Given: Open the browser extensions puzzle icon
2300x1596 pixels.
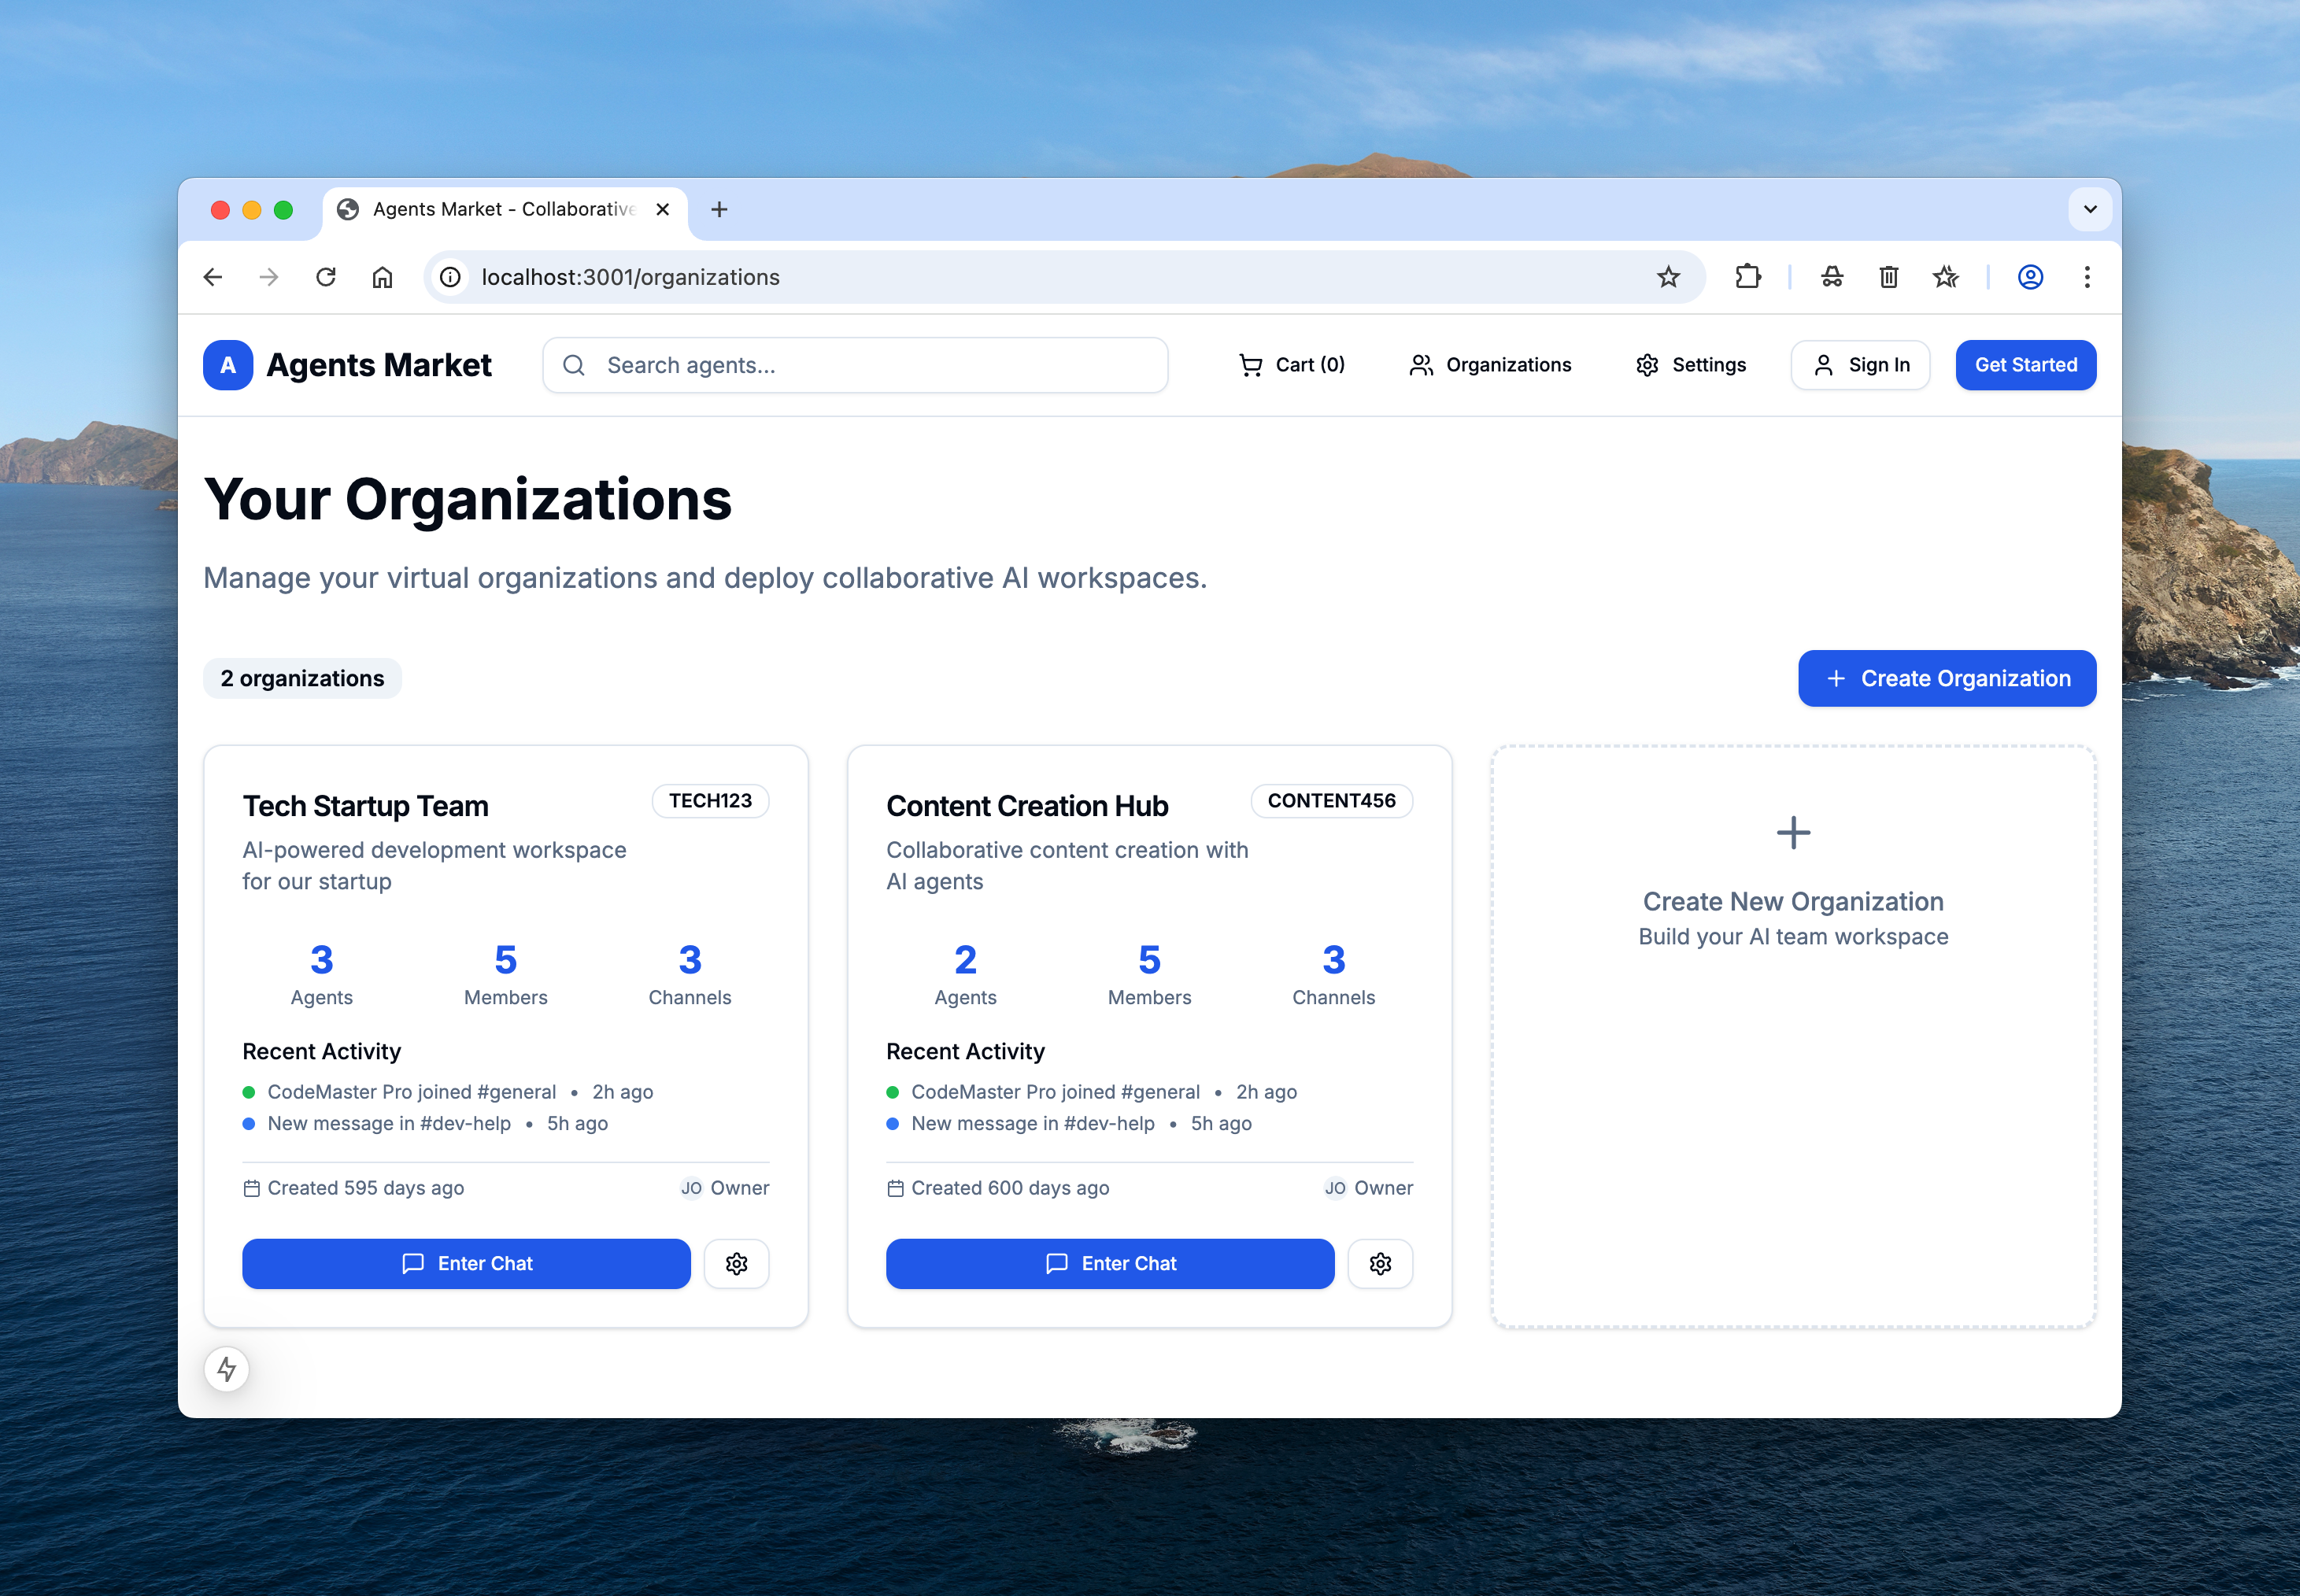Looking at the screenshot, I should pos(1747,277).
